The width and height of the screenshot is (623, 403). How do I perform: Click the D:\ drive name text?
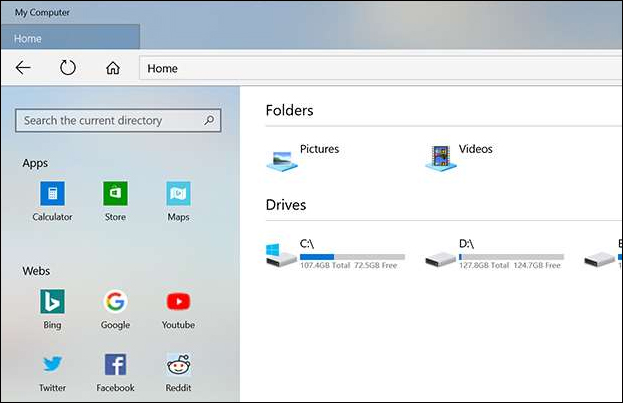click(x=466, y=244)
